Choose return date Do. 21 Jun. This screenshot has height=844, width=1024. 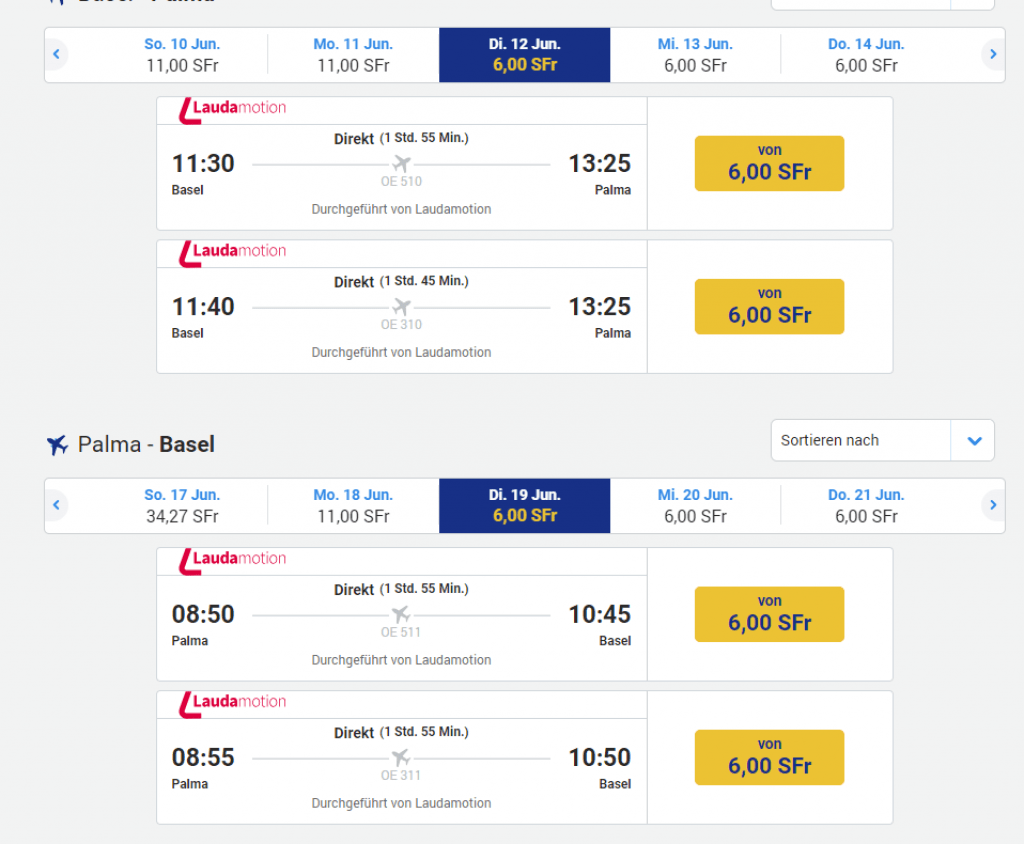click(x=866, y=506)
